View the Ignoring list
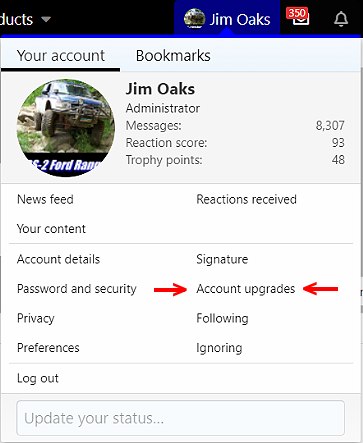 [x=219, y=348]
